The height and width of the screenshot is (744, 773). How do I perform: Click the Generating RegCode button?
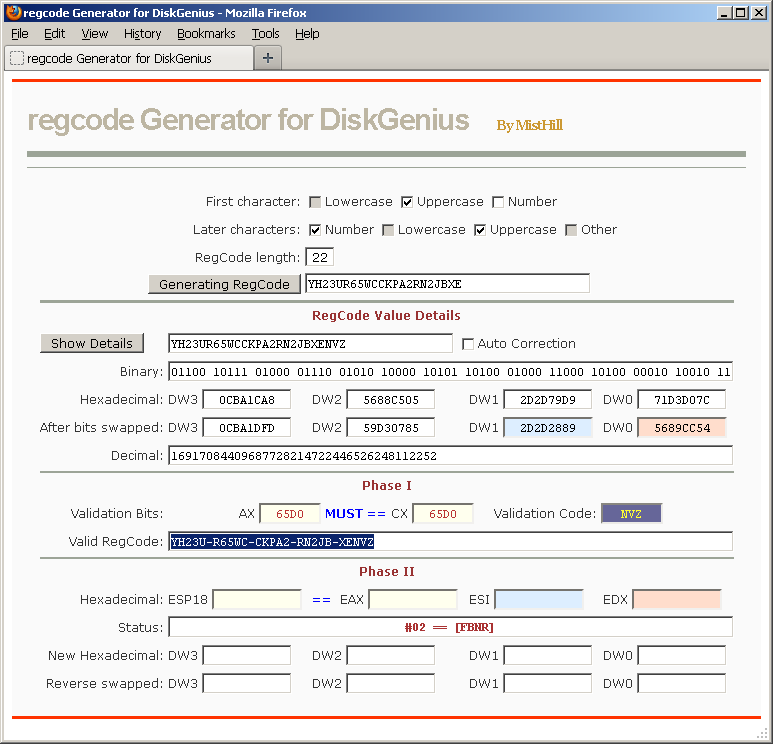click(224, 284)
